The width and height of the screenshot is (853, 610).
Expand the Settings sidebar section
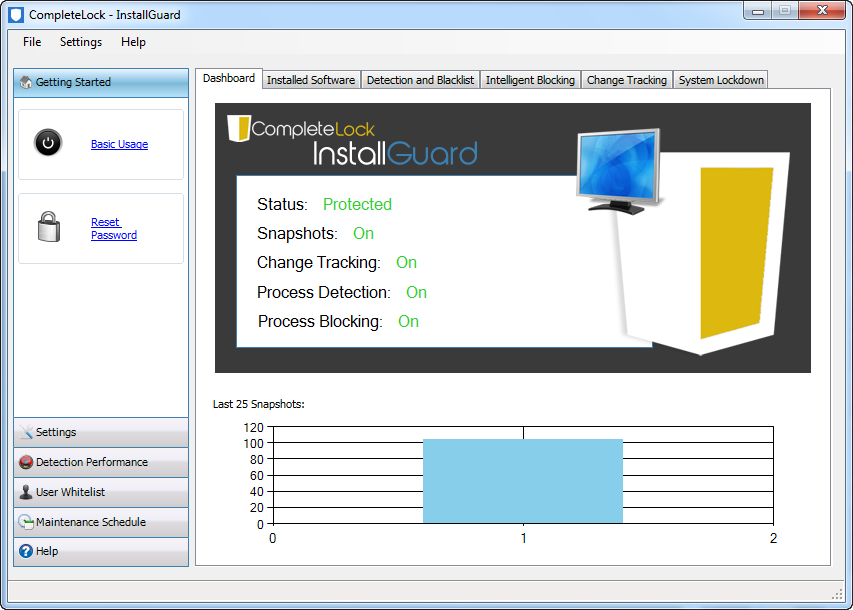[x=101, y=433]
